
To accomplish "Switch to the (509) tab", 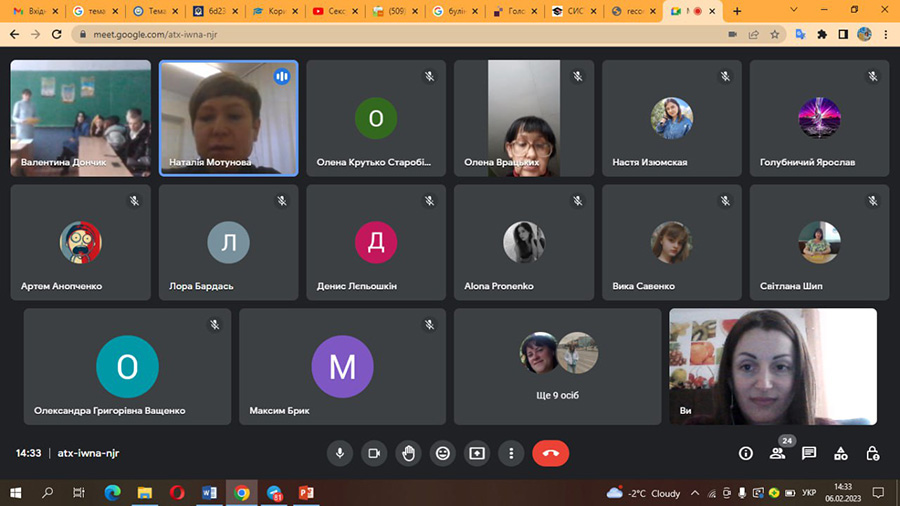I will [395, 11].
